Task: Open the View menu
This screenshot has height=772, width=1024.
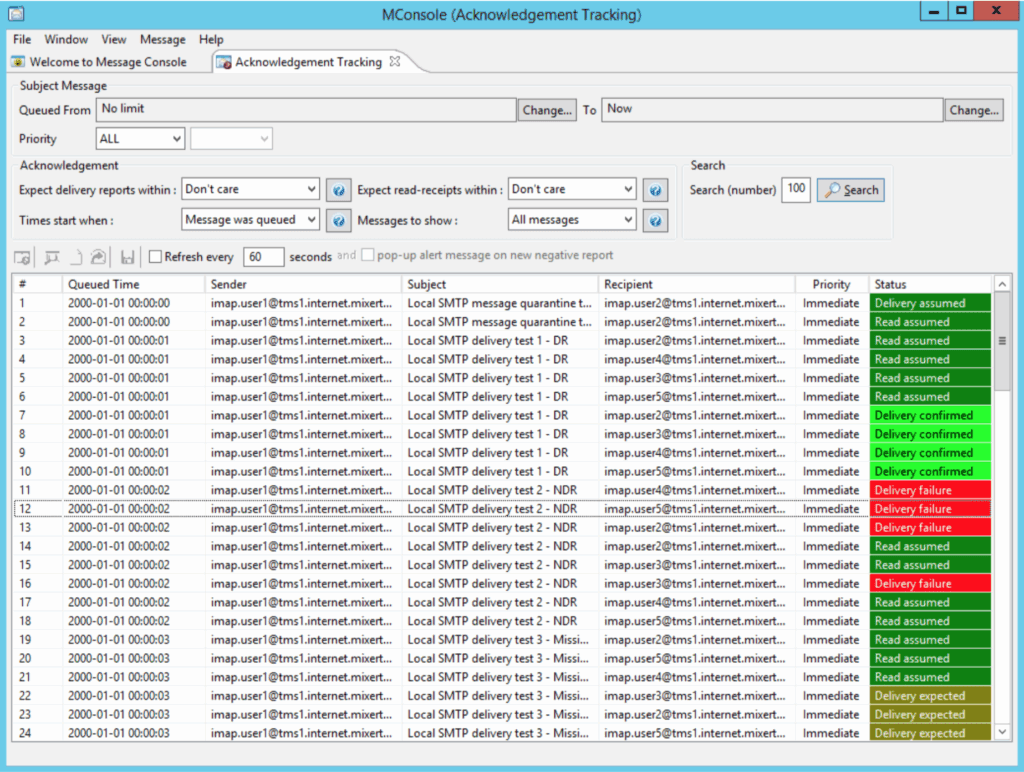Action: pyautogui.click(x=114, y=39)
